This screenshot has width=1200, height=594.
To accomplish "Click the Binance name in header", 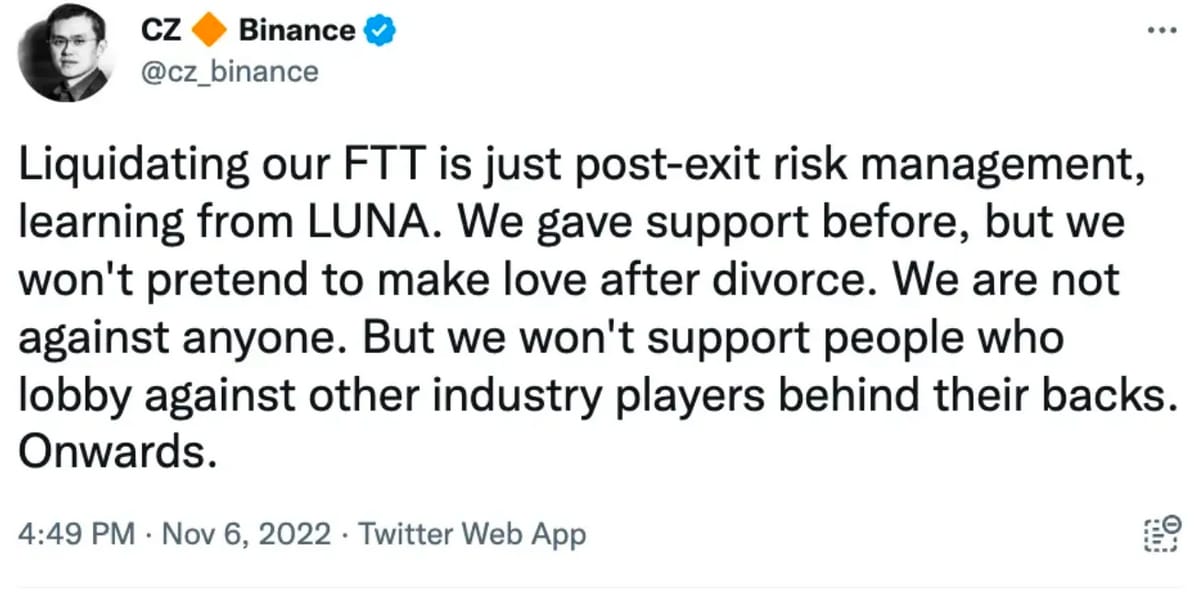I will 296,31.
